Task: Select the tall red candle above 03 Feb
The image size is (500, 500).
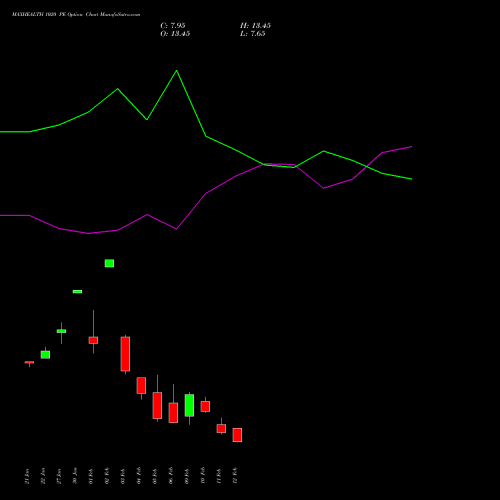Action: 125,354
